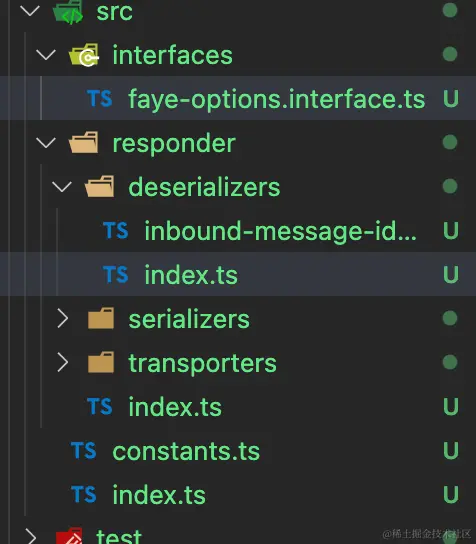Expand the test folder chevron

tap(31, 536)
